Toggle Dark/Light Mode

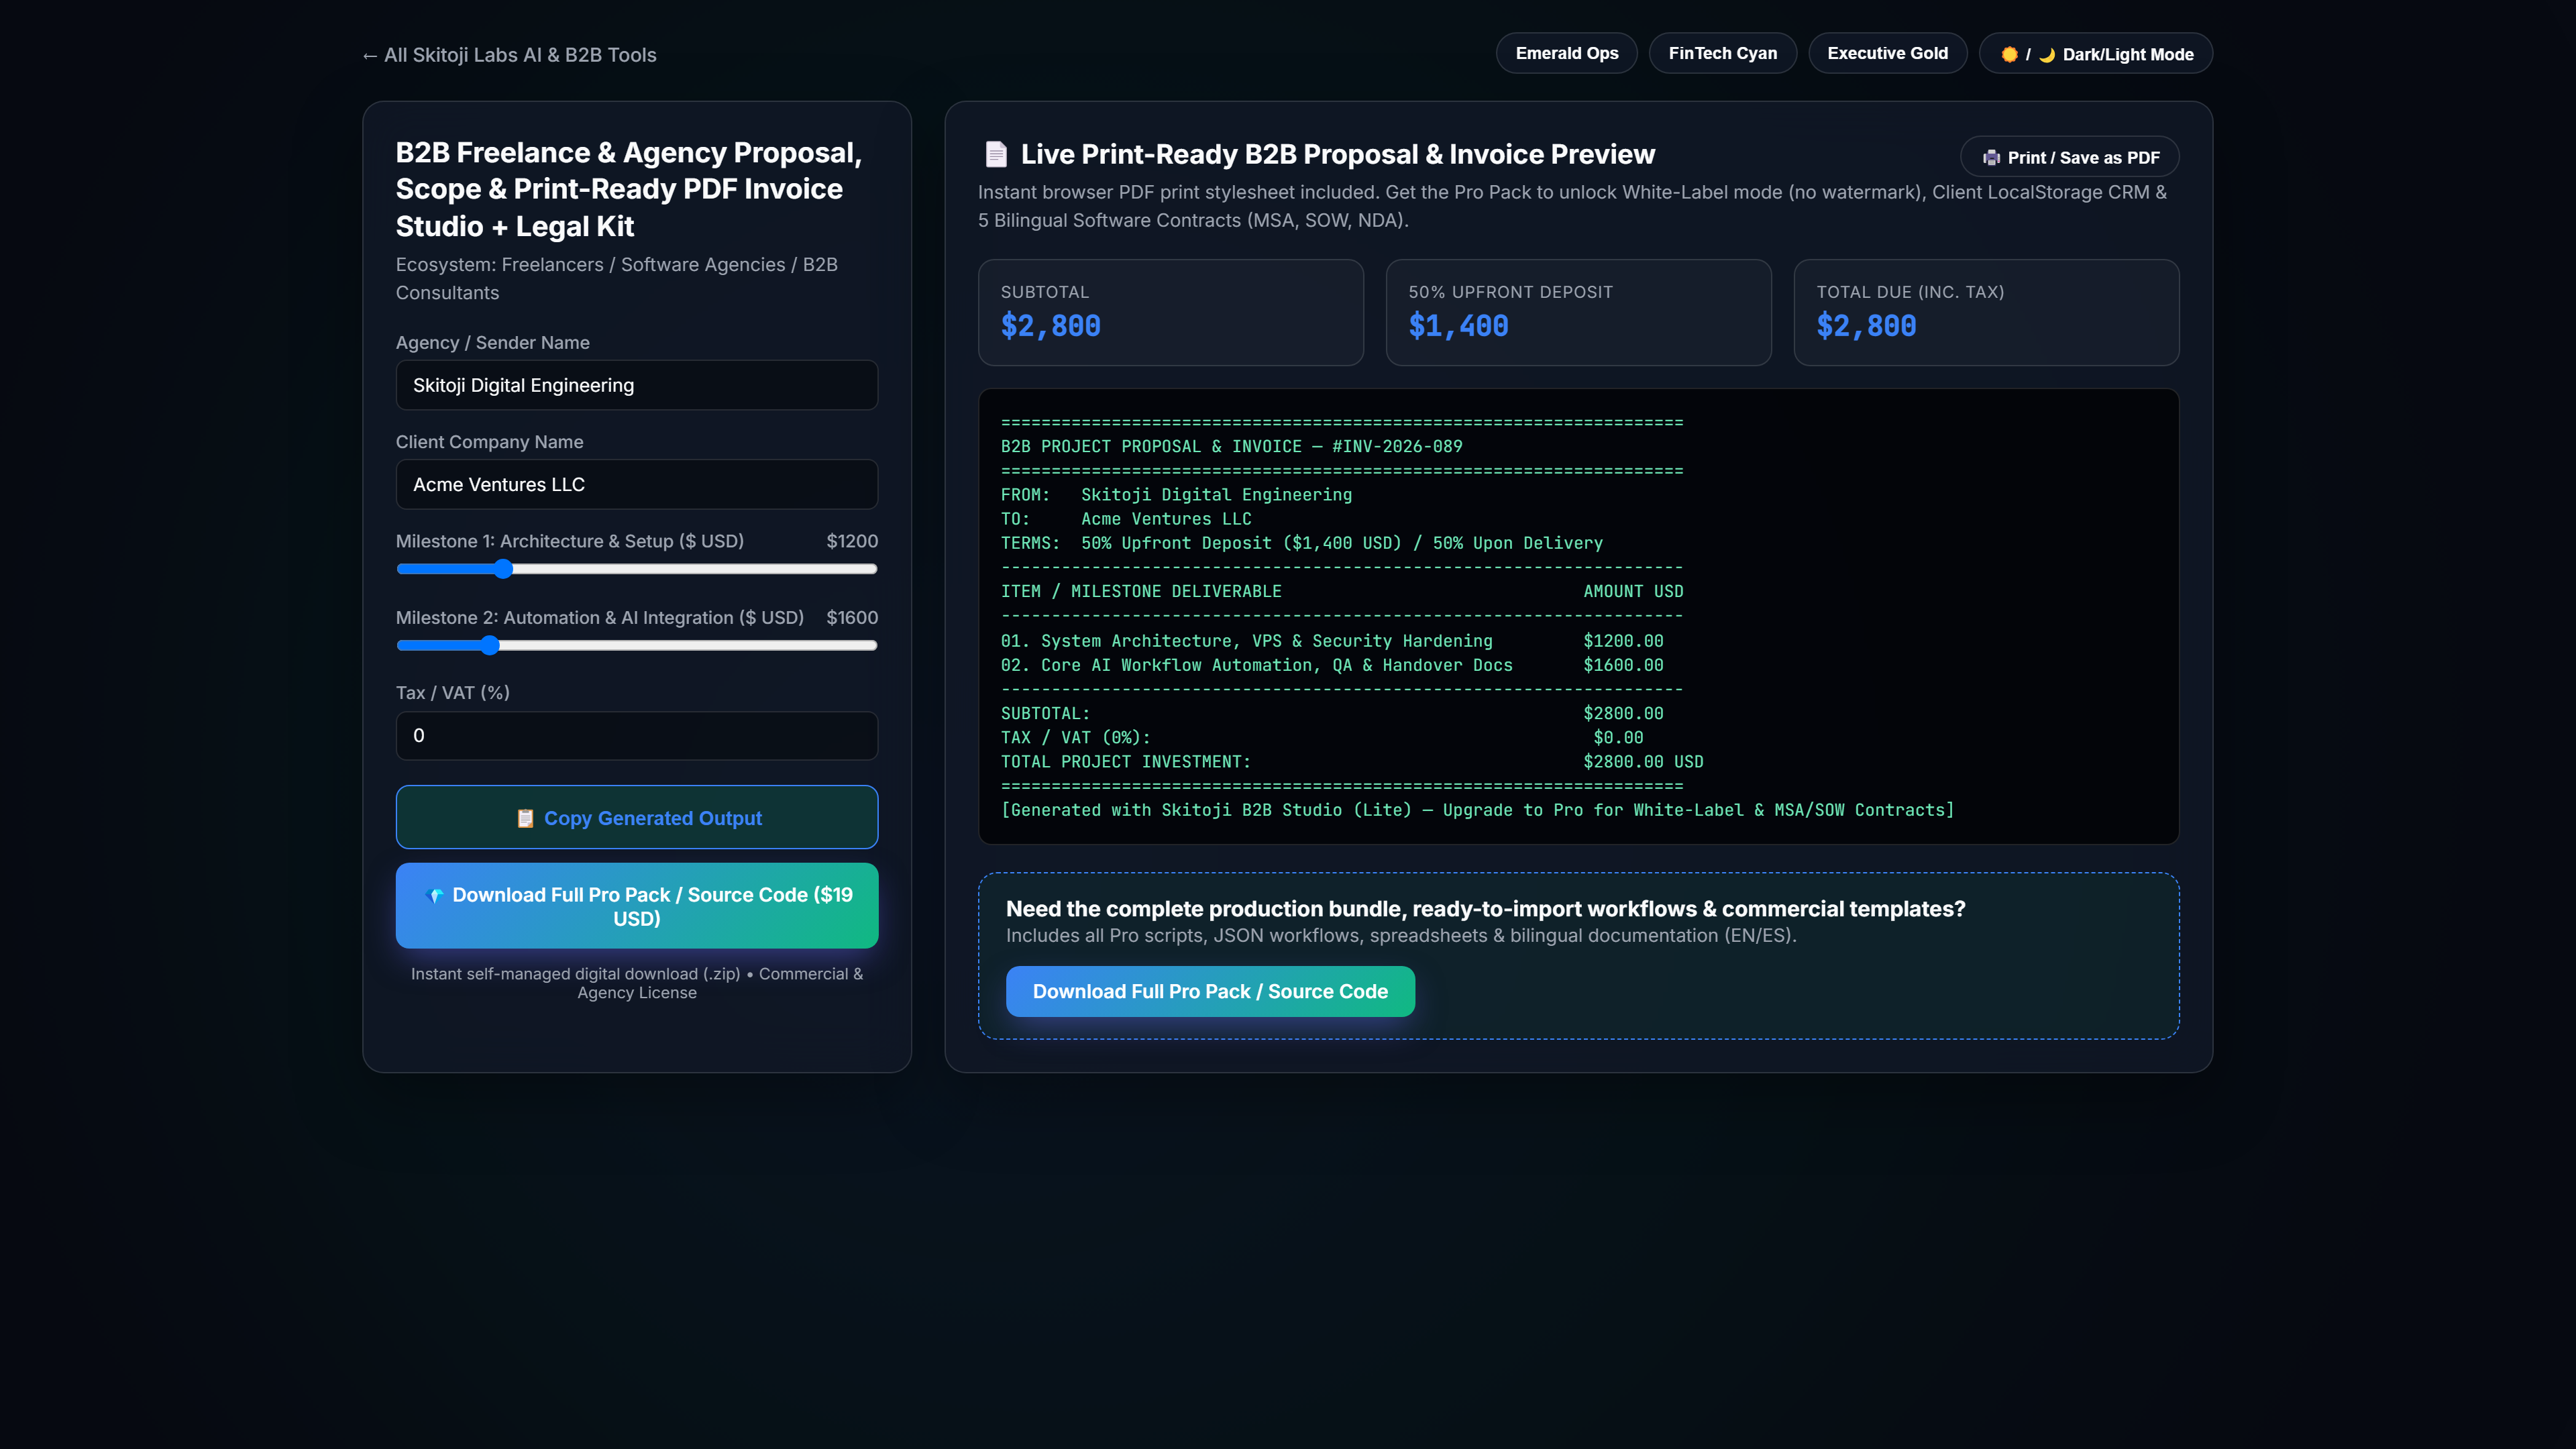click(x=2096, y=54)
